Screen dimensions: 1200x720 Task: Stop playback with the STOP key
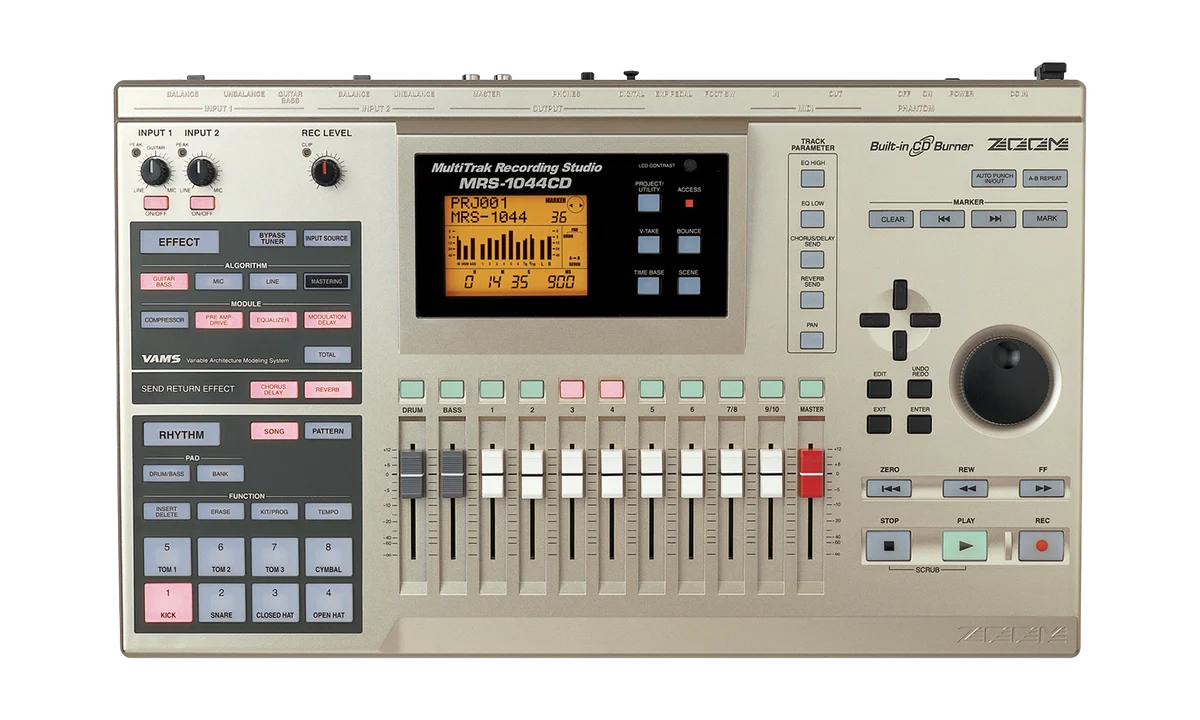pyautogui.click(x=889, y=546)
